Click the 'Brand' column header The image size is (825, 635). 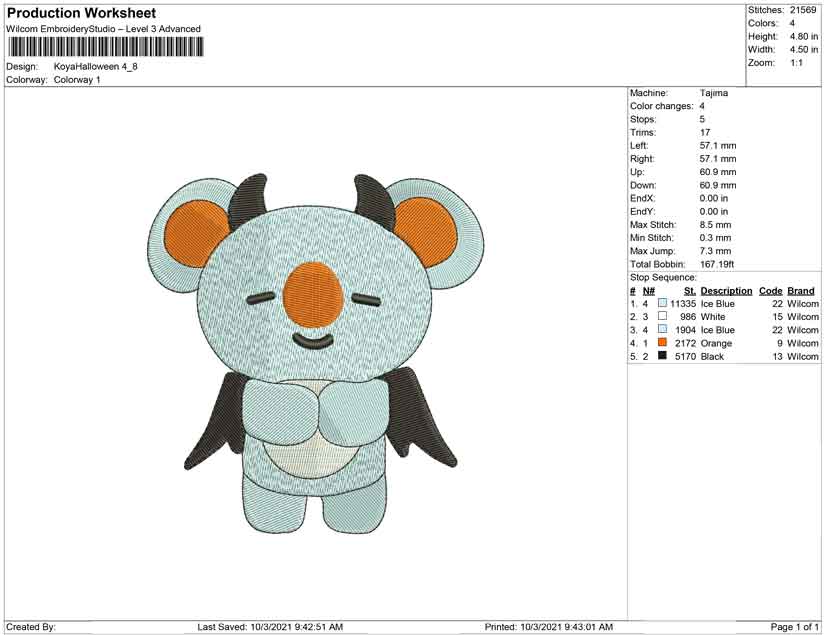801,291
